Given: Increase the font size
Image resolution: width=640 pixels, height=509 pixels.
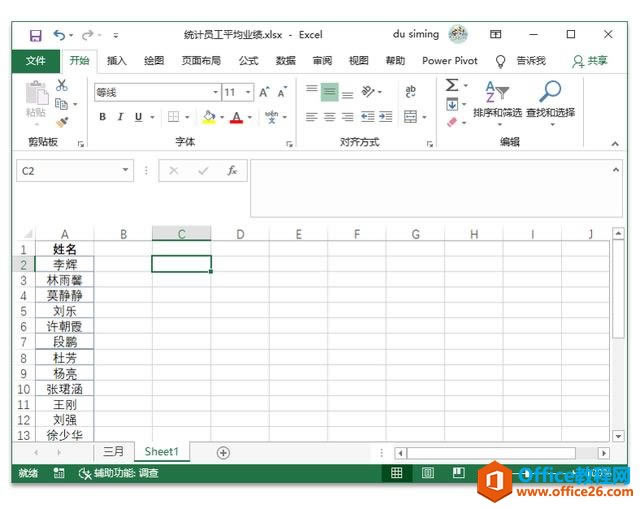Looking at the screenshot, I should click(264, 93).
